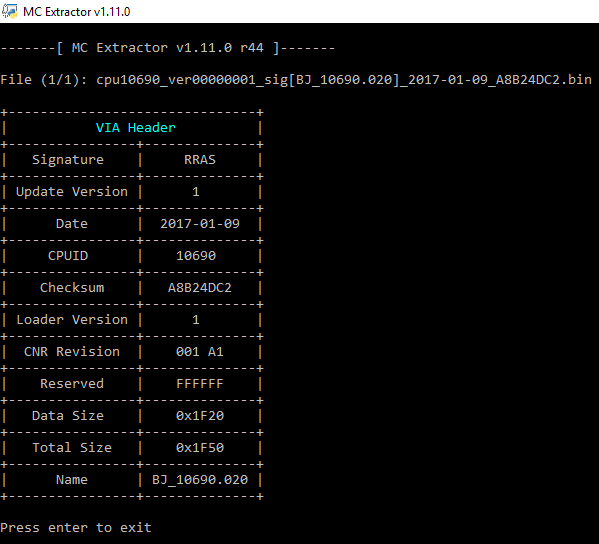Click the File (1/1) counter text
This screenshot has height=544, width=599.
44,80
